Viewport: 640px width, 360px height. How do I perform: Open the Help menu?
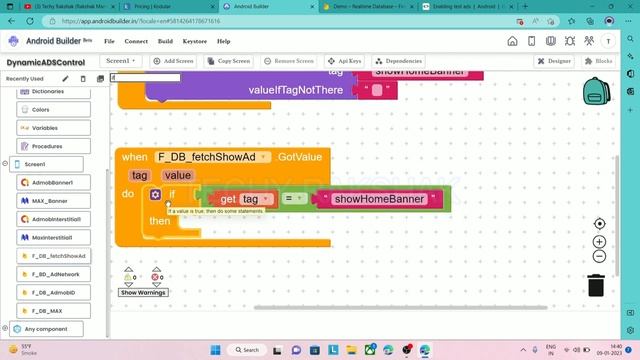click(223, 41)
